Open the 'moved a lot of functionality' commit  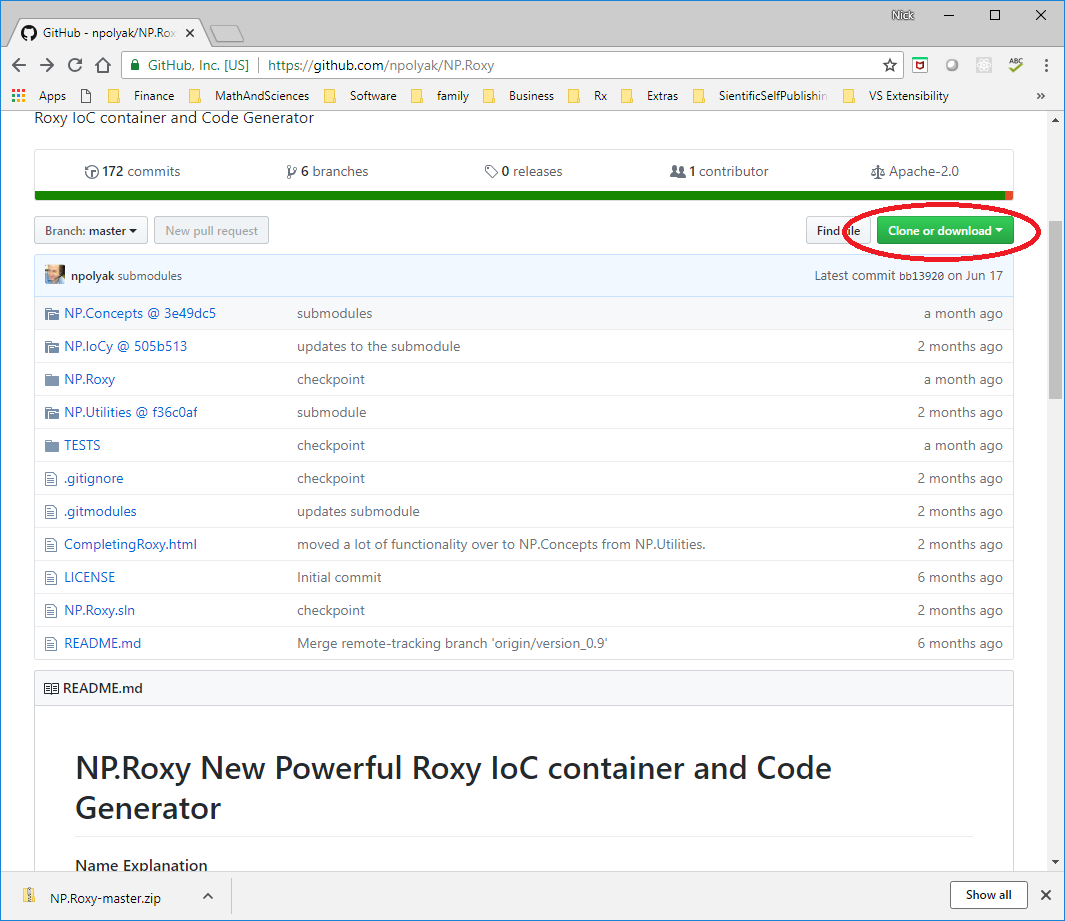(x=501, y=544)
